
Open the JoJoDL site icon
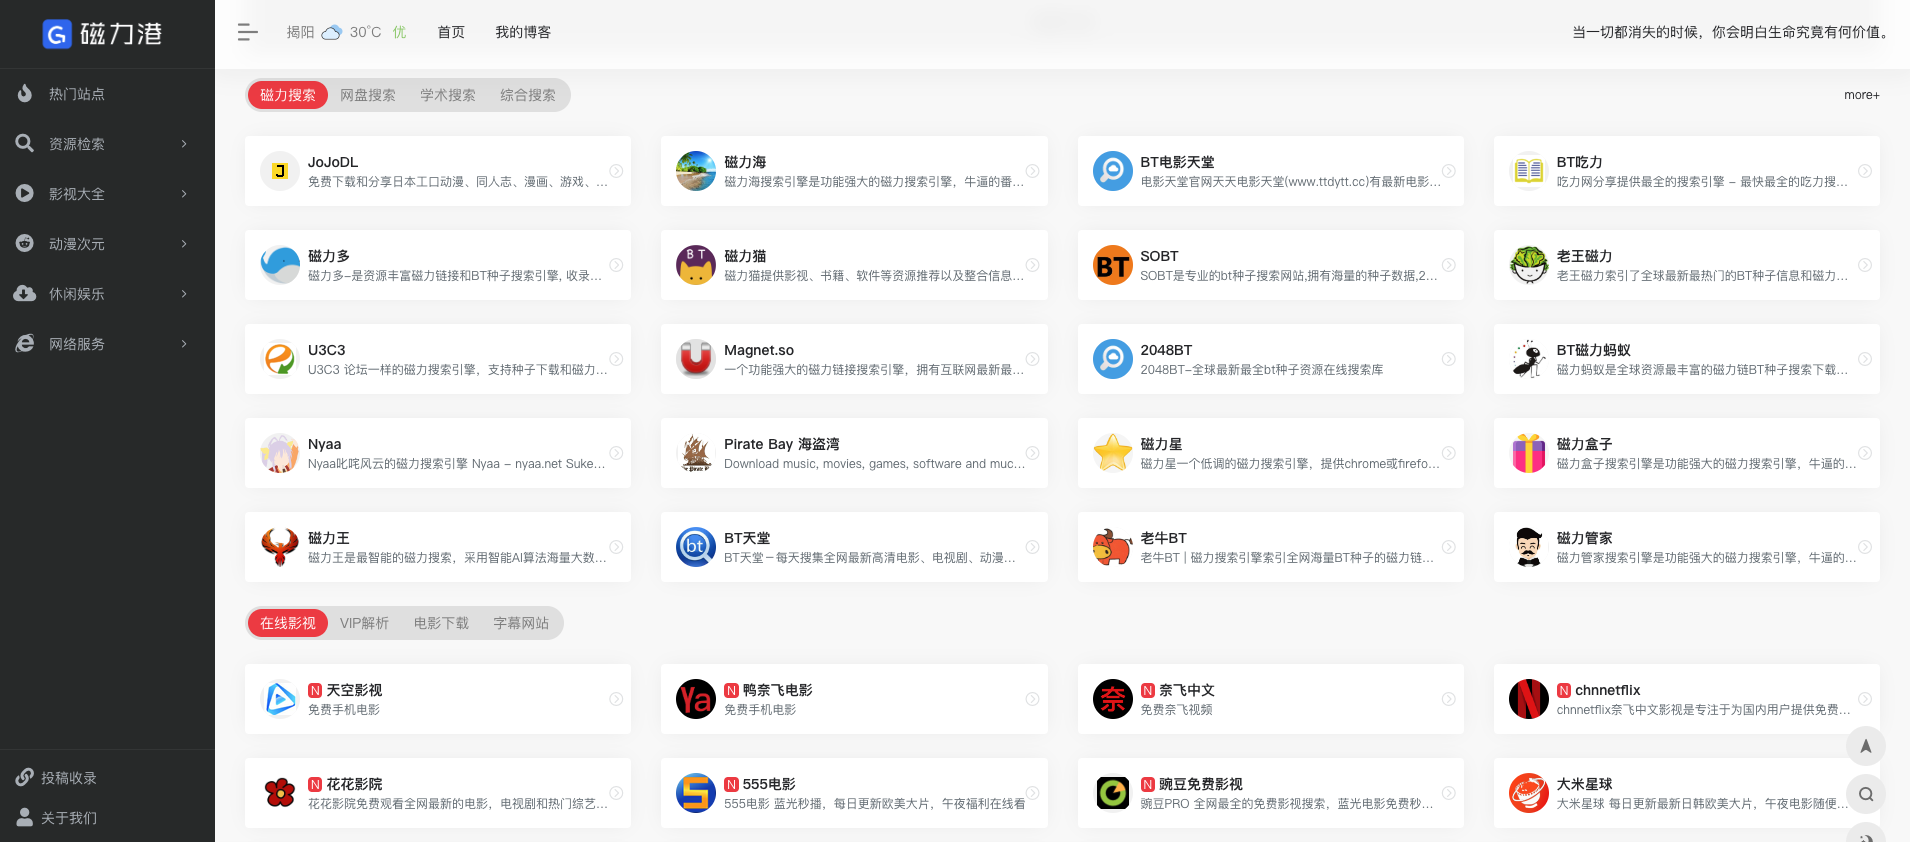tap(280, 171)
